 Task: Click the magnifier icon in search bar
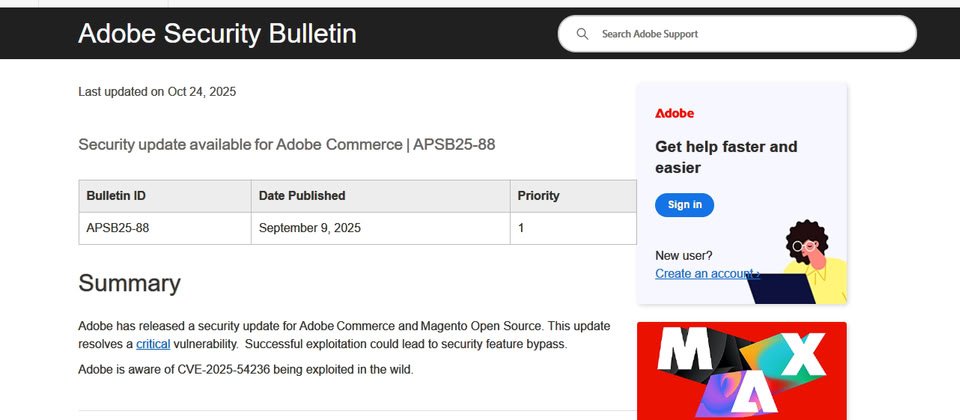click(x=582, y=34)
